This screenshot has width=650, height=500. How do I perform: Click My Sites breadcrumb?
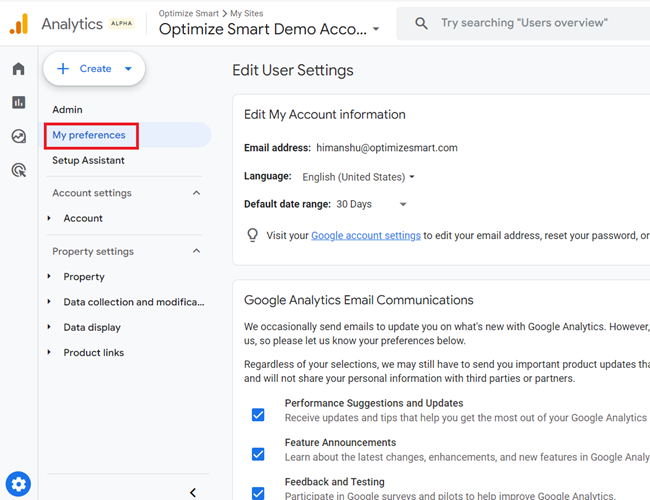pyautogui.click(x=247, y=13)
